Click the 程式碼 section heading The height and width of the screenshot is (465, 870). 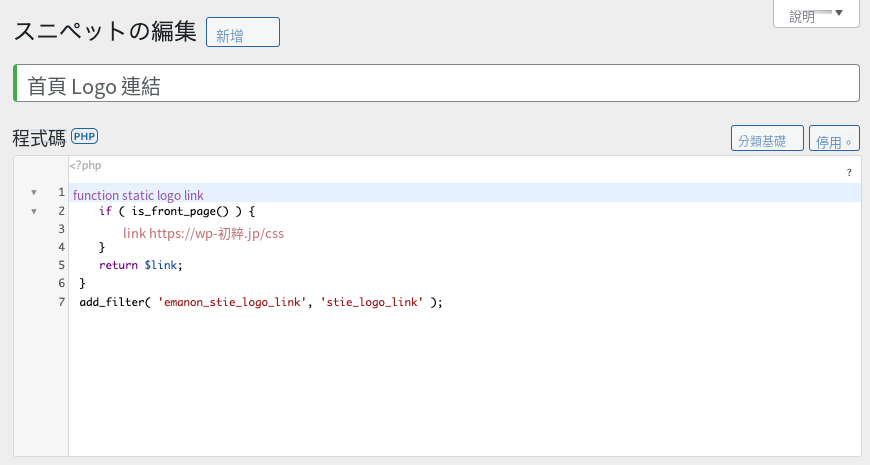39,138
